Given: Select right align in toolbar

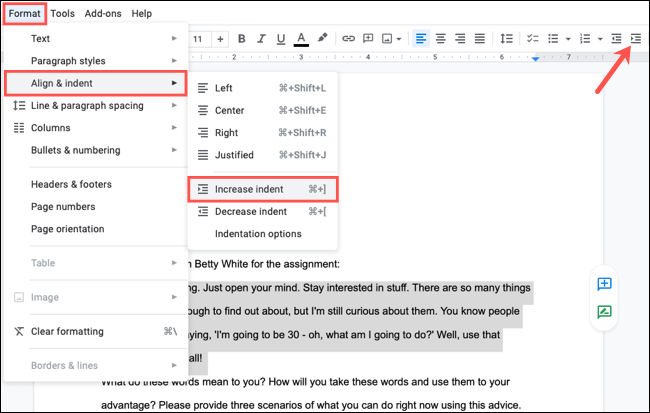Looking at the screenshot, I should (460, 39).
